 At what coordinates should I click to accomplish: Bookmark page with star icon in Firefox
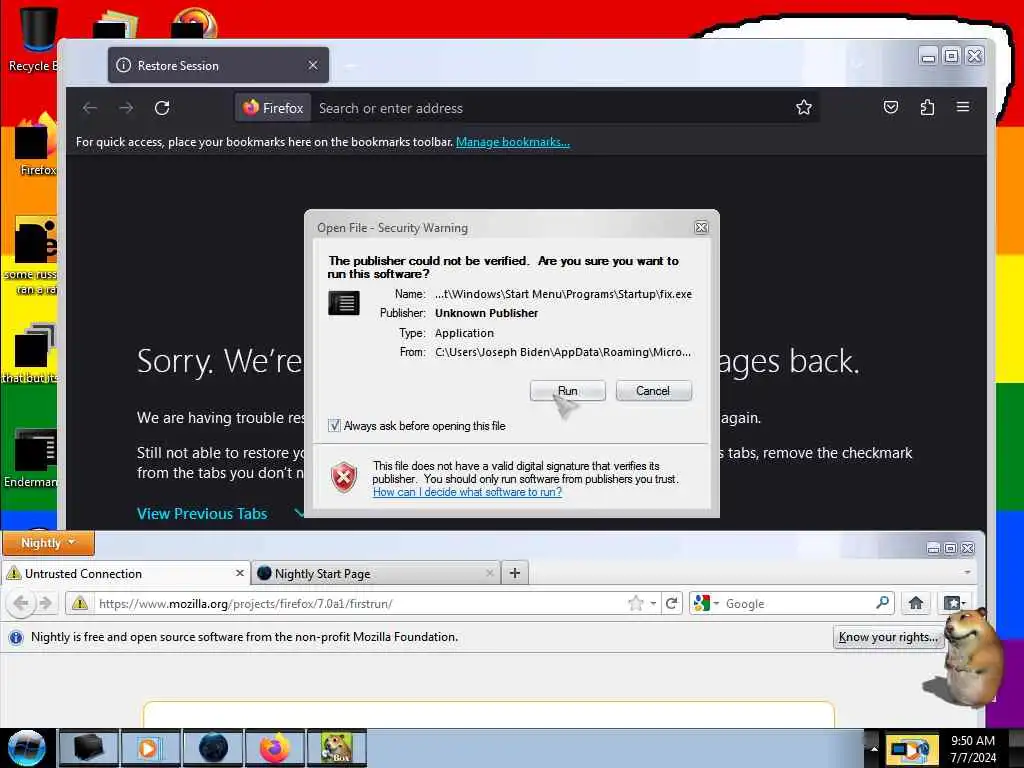pyautogui.click(x=803, y=108)
